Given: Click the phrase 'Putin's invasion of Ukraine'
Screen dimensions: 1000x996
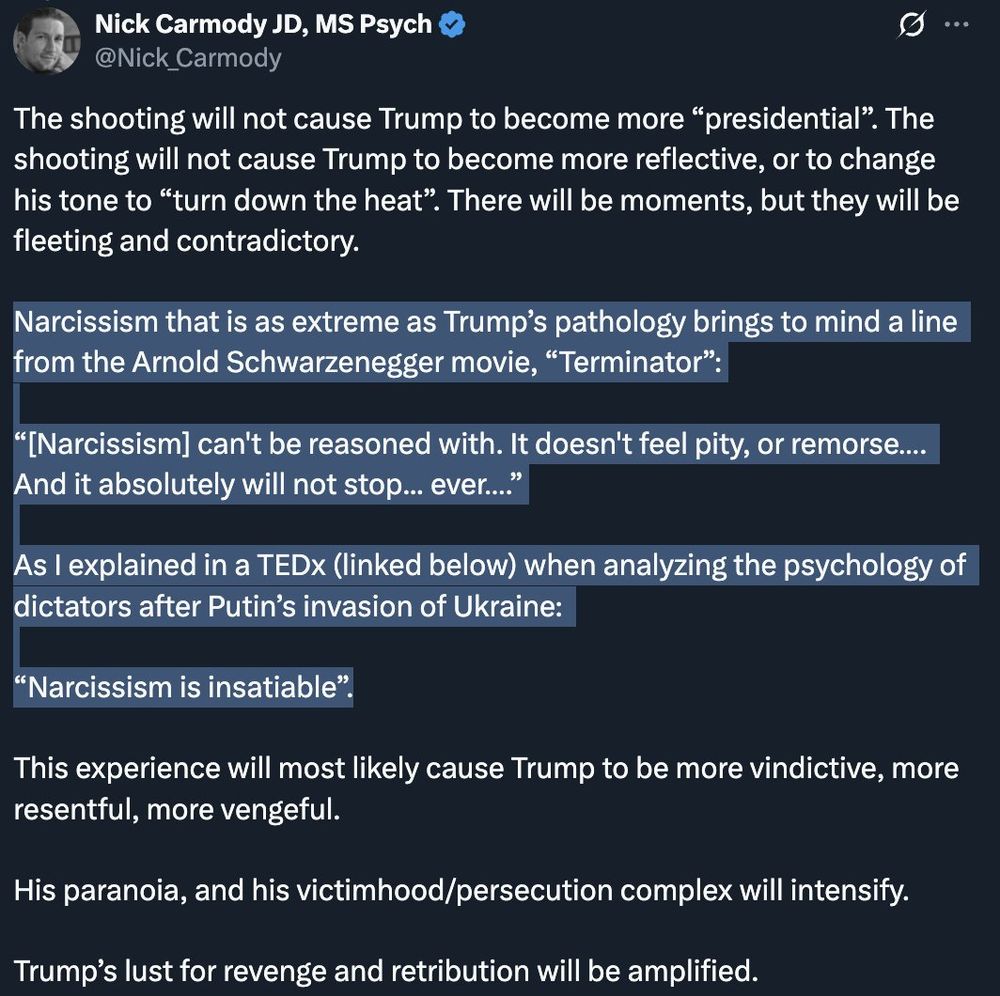Looking at the screenshot, I should tap(385, 606).
